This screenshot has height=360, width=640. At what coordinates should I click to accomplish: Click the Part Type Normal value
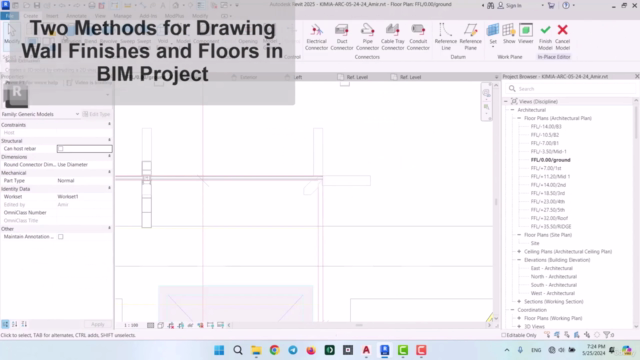click(84, 180)
